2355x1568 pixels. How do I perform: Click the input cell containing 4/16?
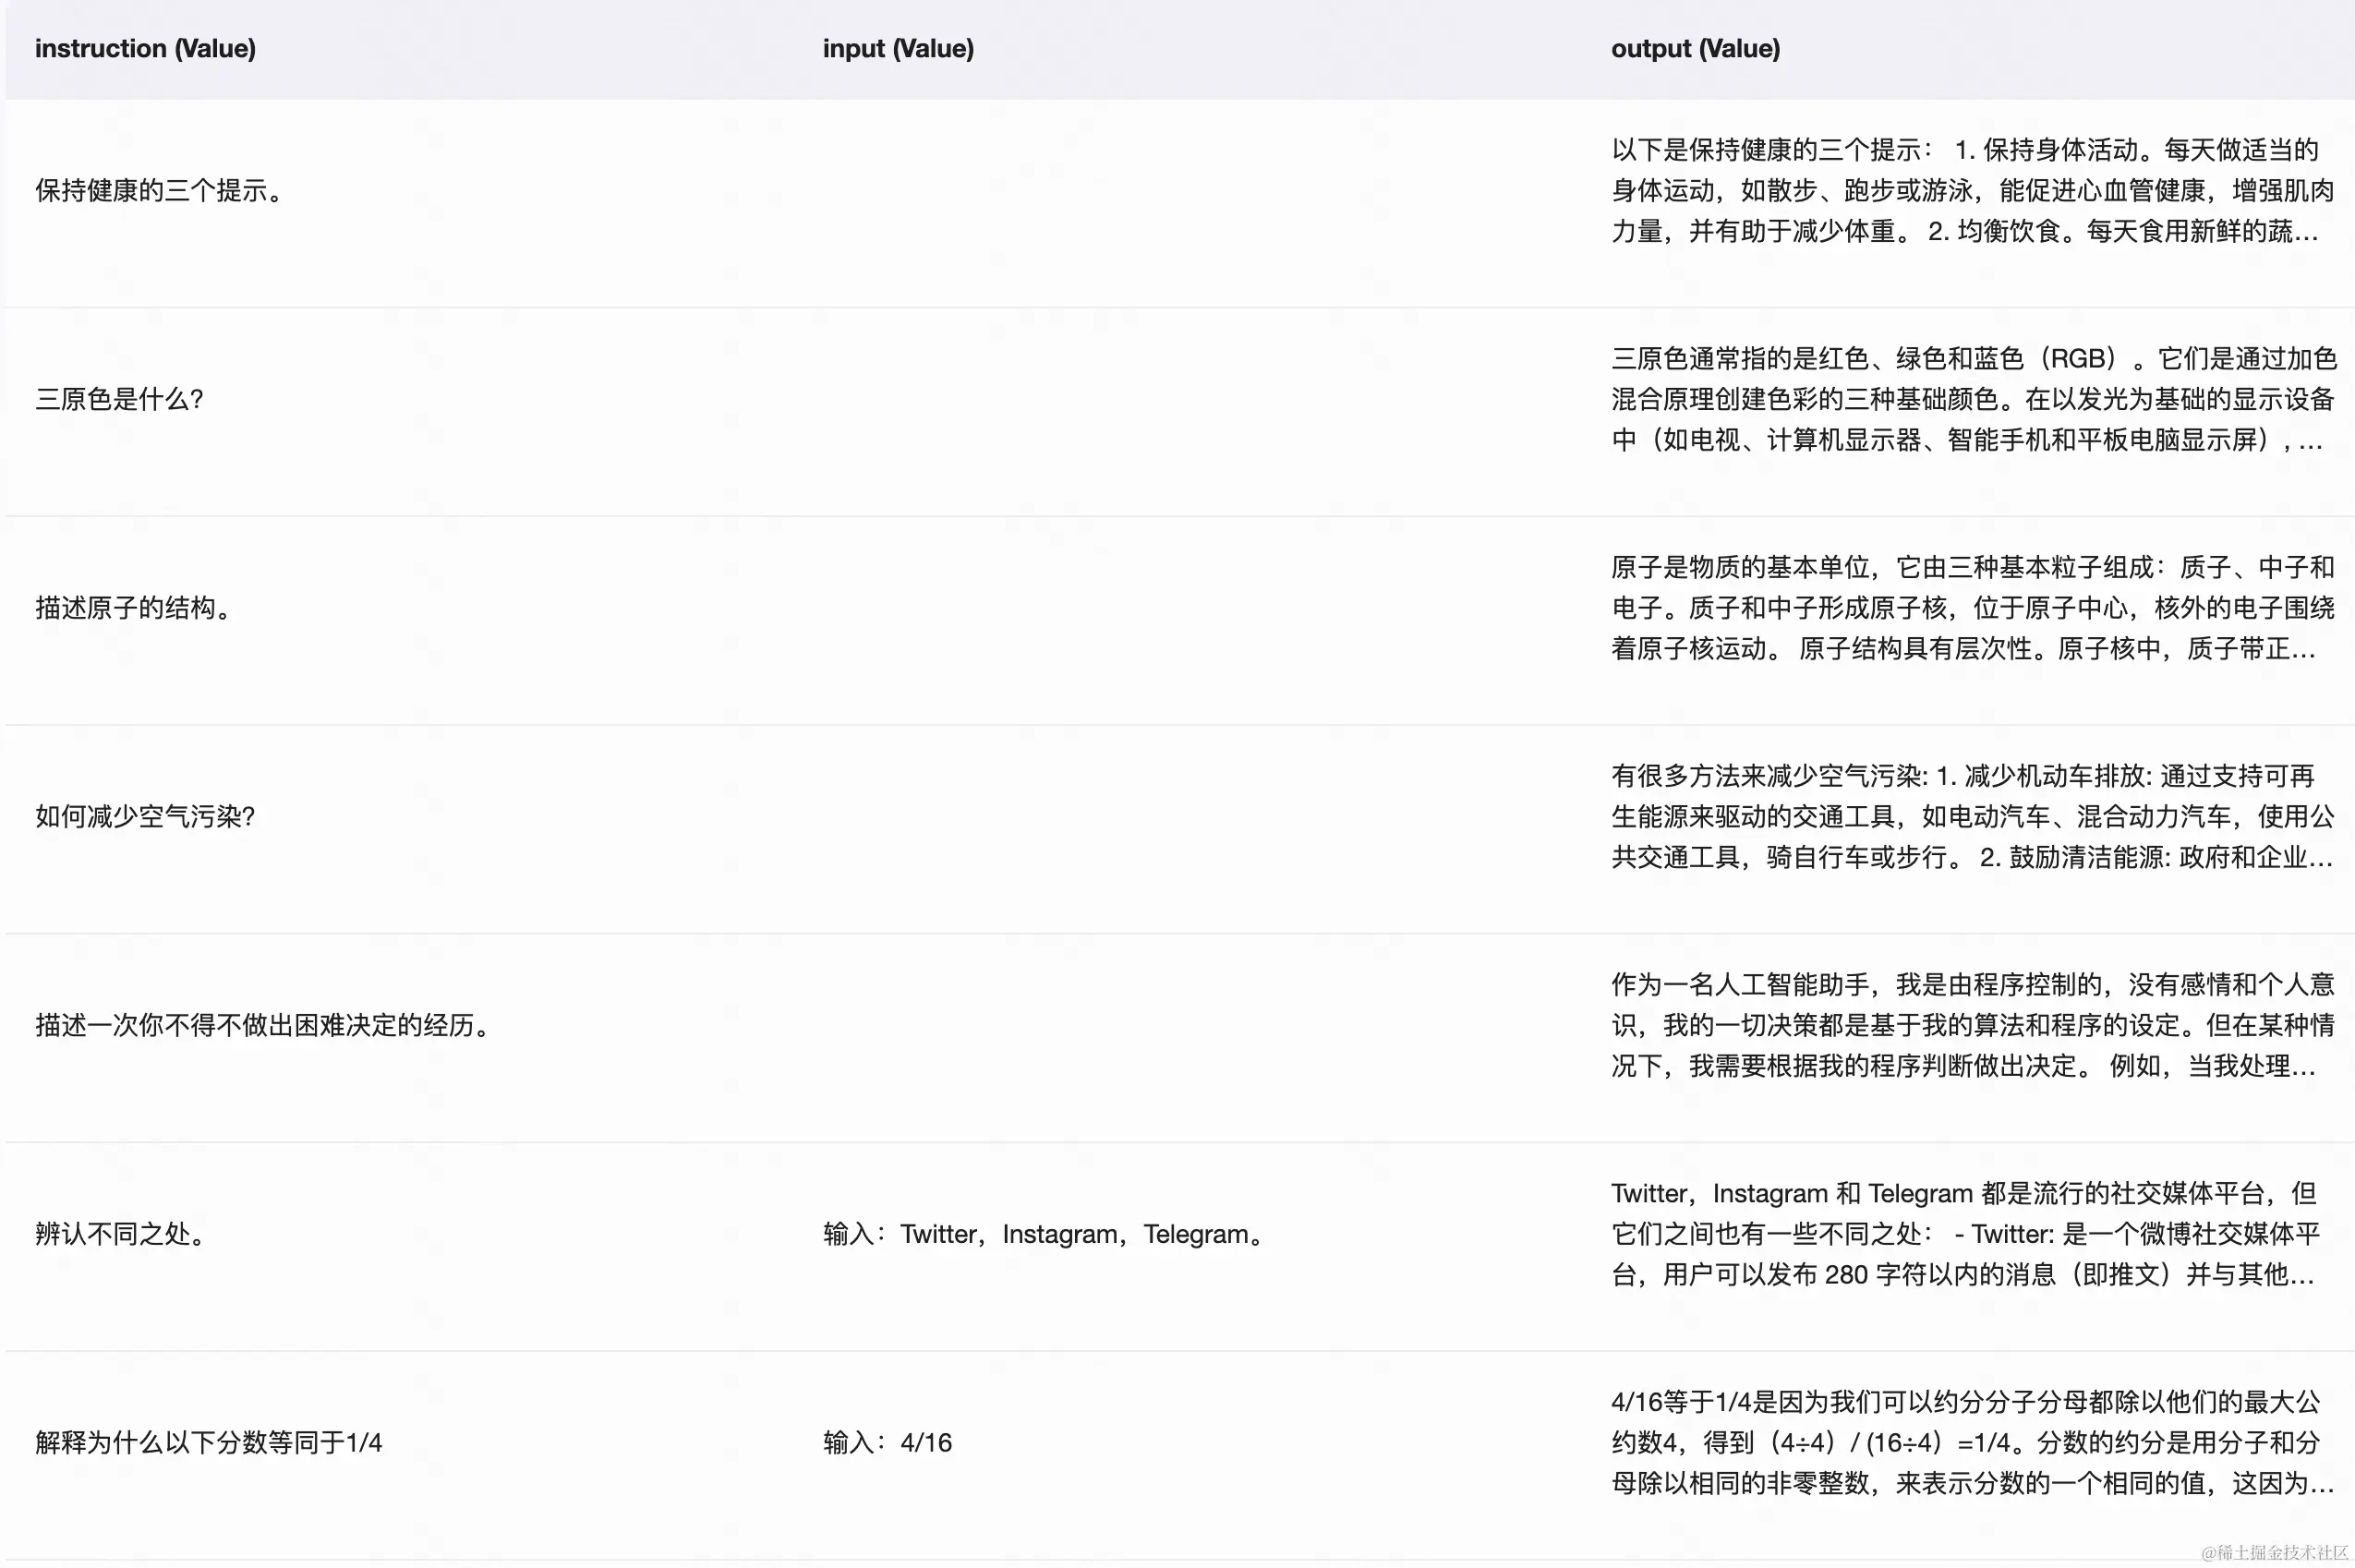click(887, 1442)
